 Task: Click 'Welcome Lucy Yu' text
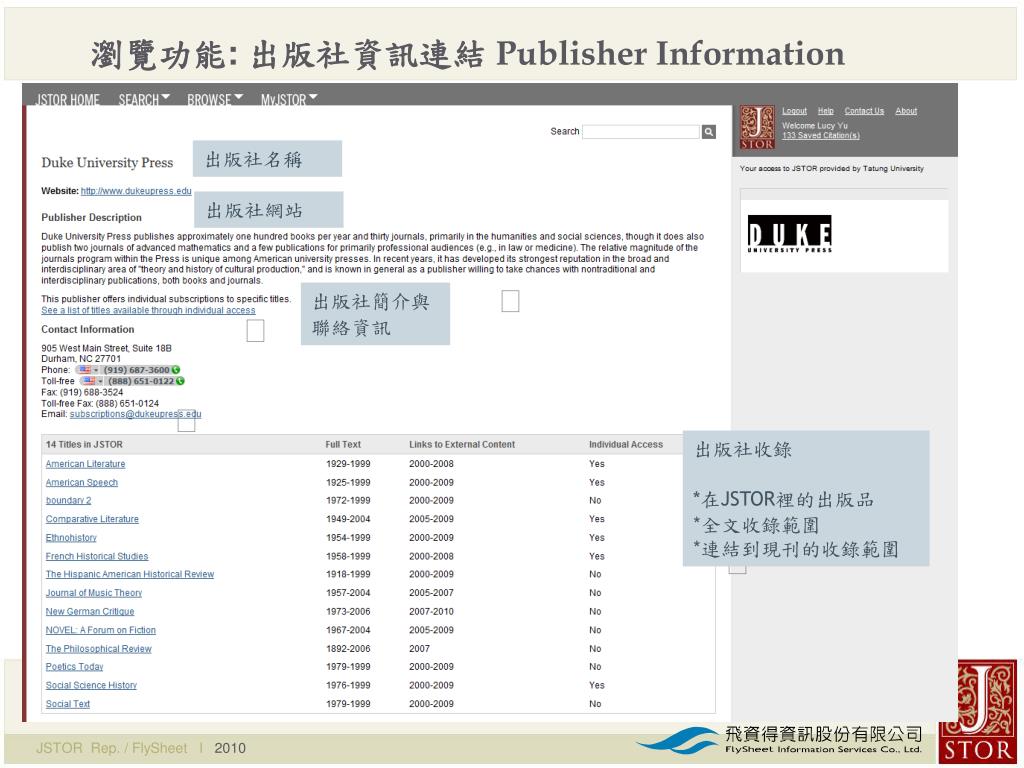click(815, 125)
